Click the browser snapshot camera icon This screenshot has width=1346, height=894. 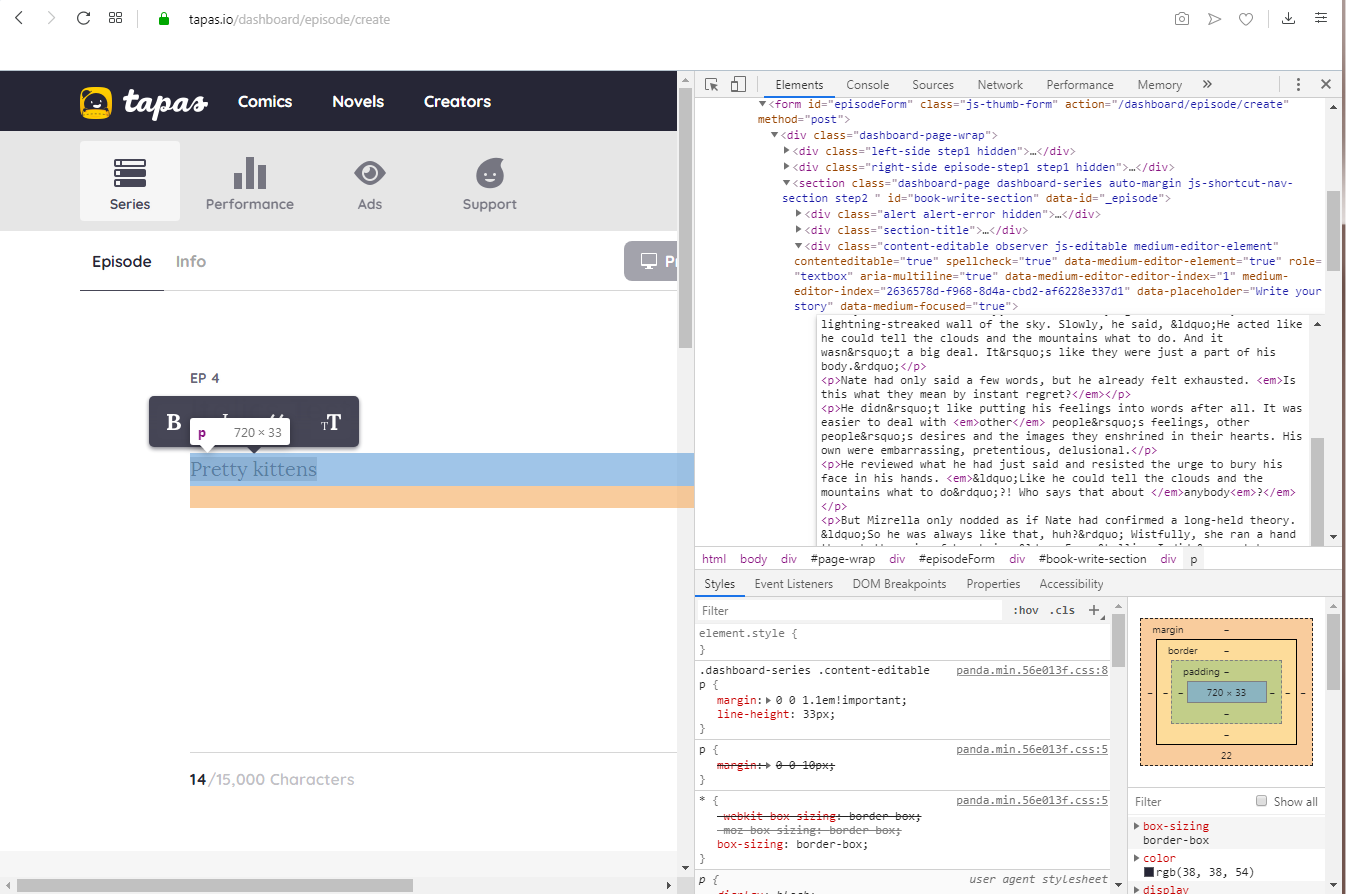point(1182,19)
